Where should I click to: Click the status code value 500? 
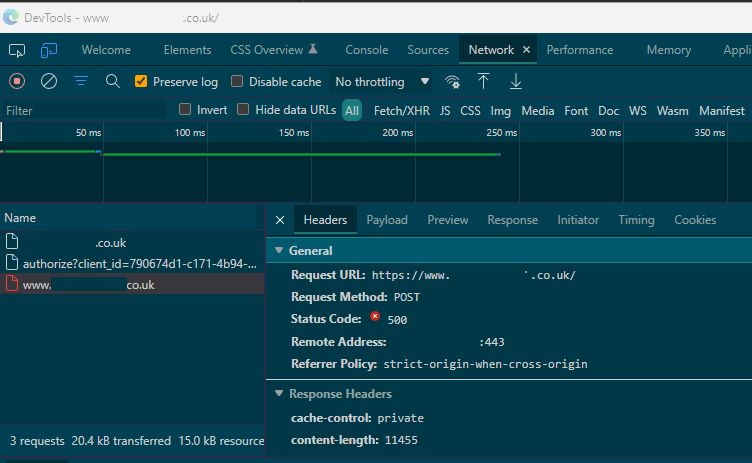(397, 320)
